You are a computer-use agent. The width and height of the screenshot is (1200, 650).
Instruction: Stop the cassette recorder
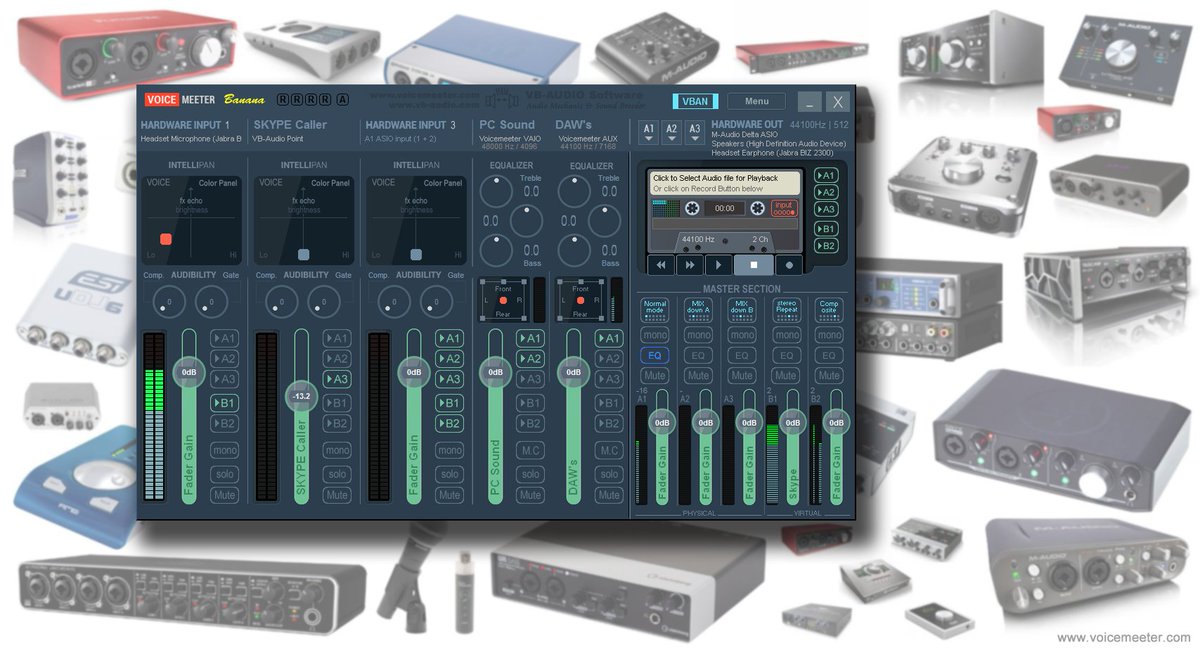pyautogui.click(x=753, y=265)
